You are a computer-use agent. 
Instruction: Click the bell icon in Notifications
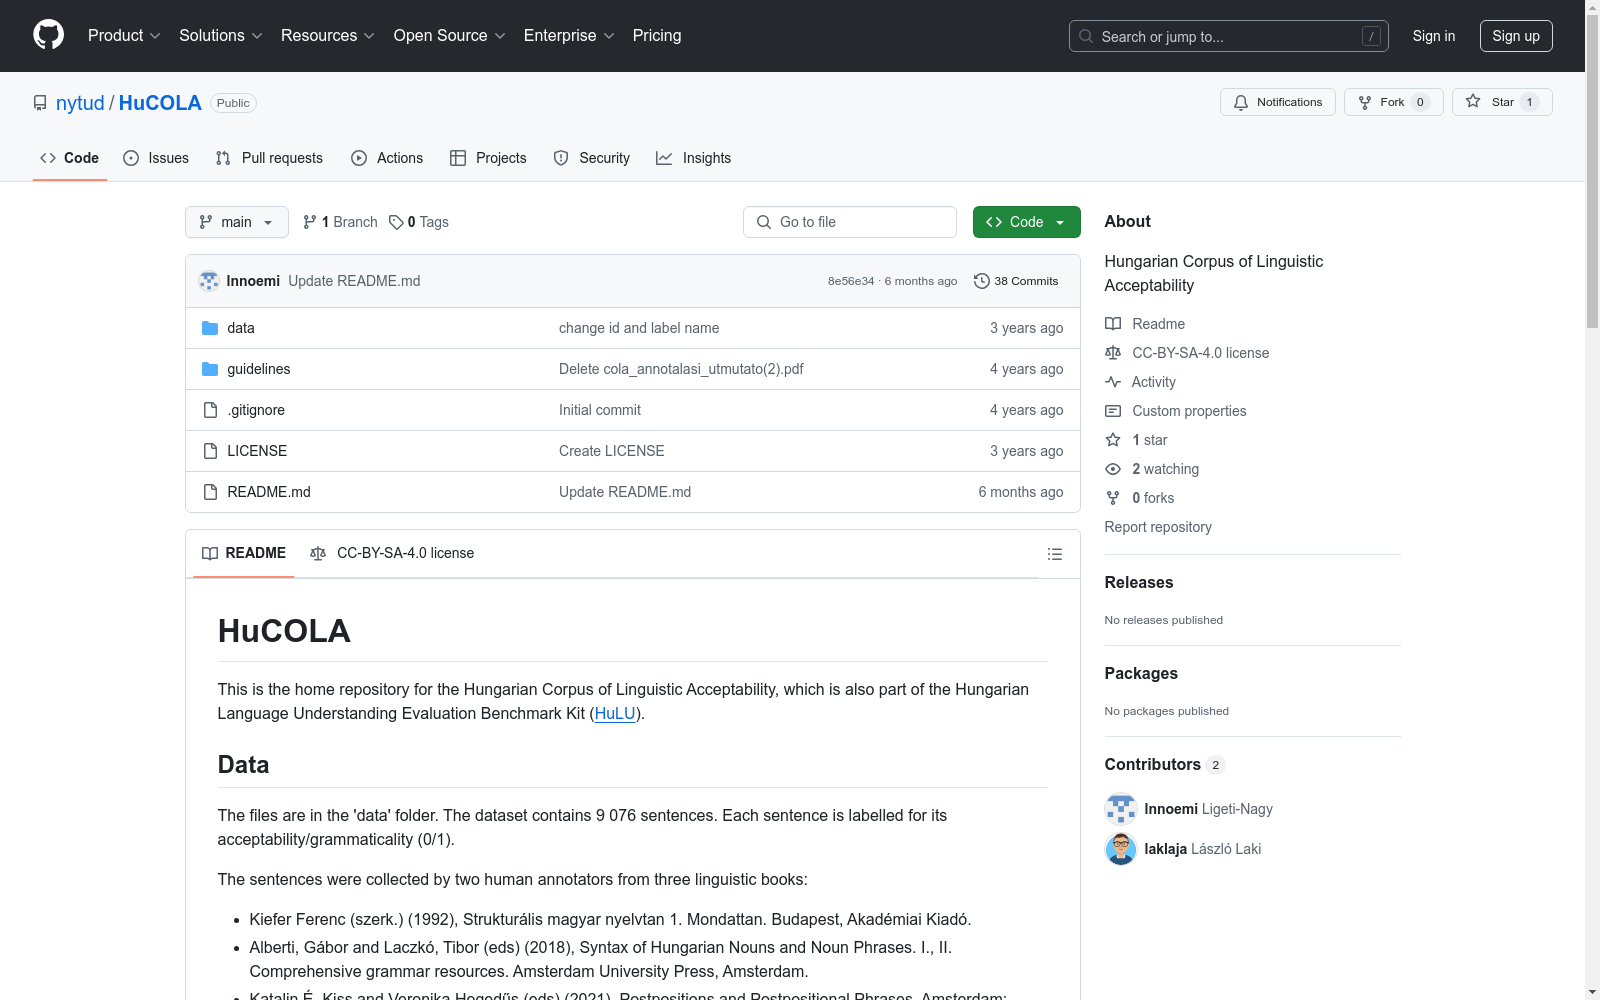(x=1241, y=102)
